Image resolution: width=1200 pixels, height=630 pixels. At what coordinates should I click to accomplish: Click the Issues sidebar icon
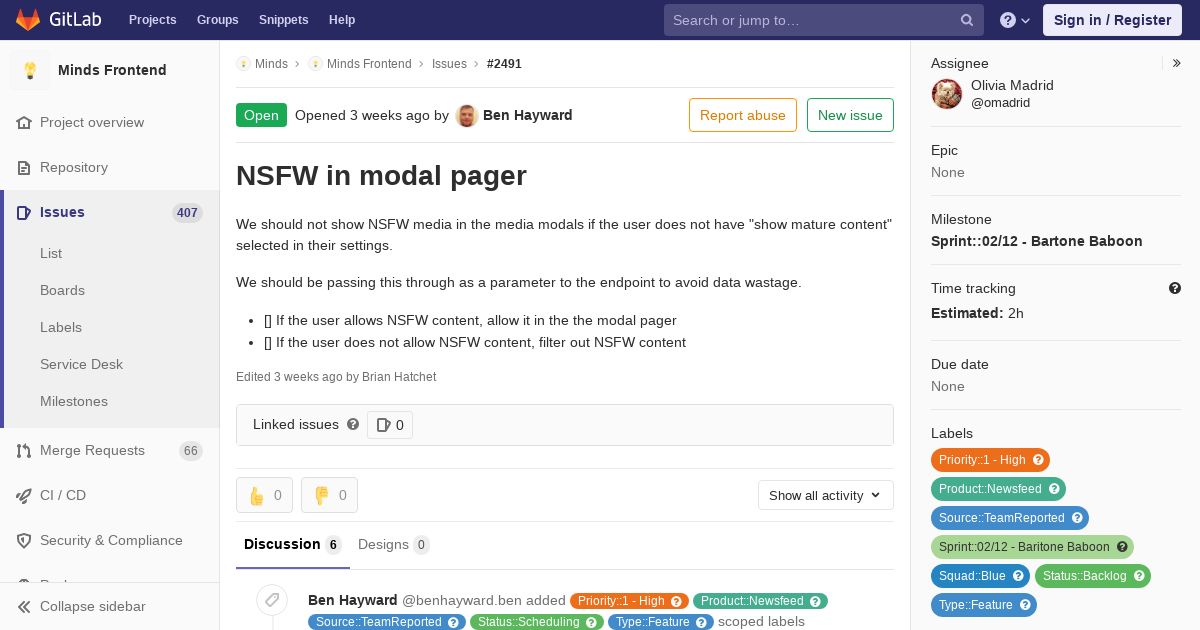click(x=24, y=212)
